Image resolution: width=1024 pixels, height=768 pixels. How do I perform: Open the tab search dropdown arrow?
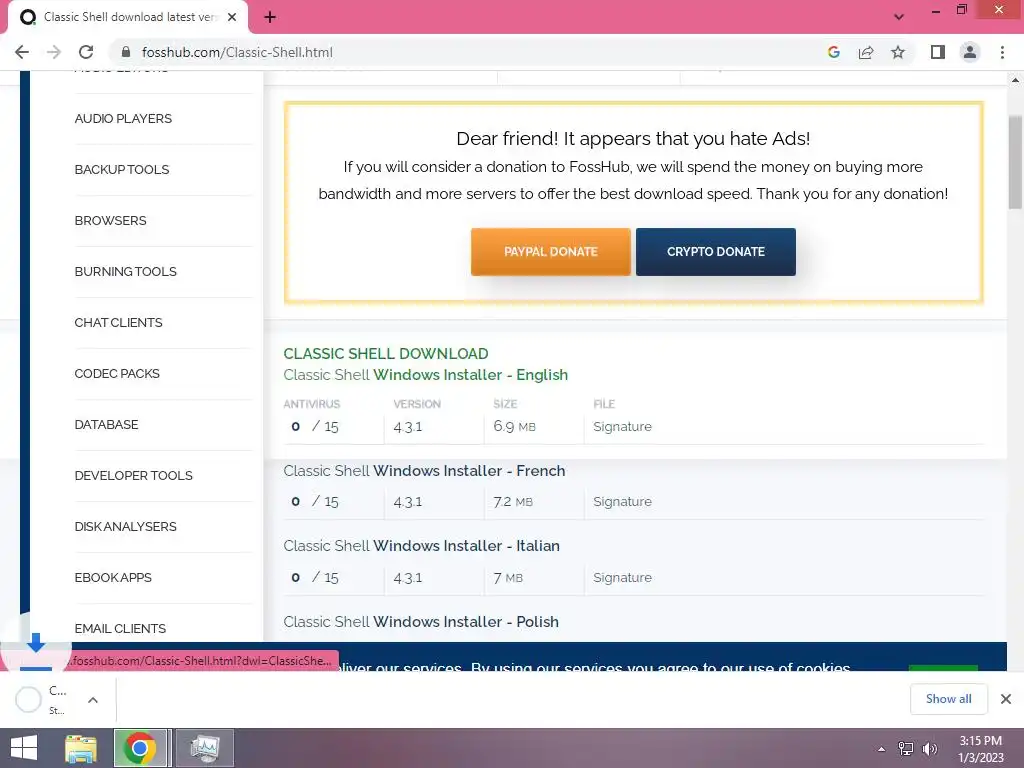tap(899, 16)
